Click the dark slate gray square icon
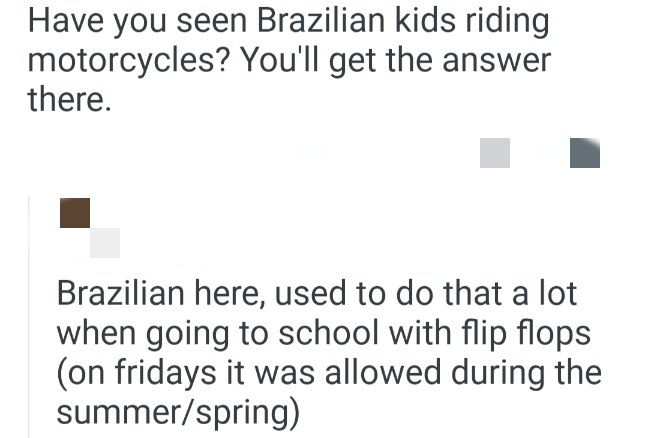648x438 pixels. (584, 153)
